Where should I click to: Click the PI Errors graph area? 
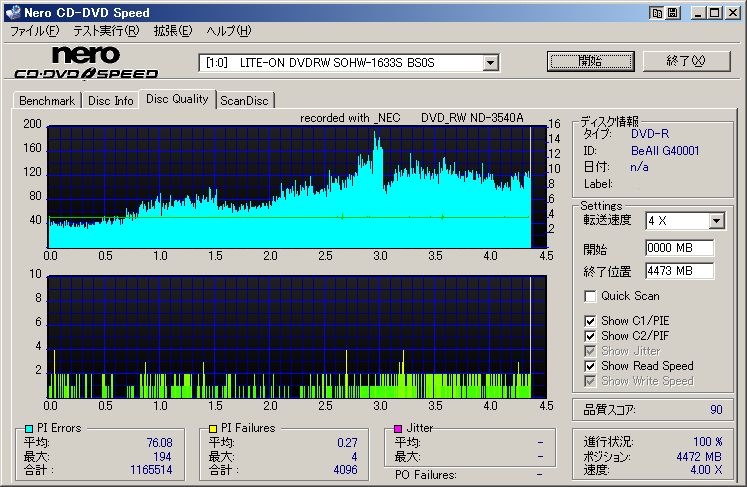pos(297,187)
